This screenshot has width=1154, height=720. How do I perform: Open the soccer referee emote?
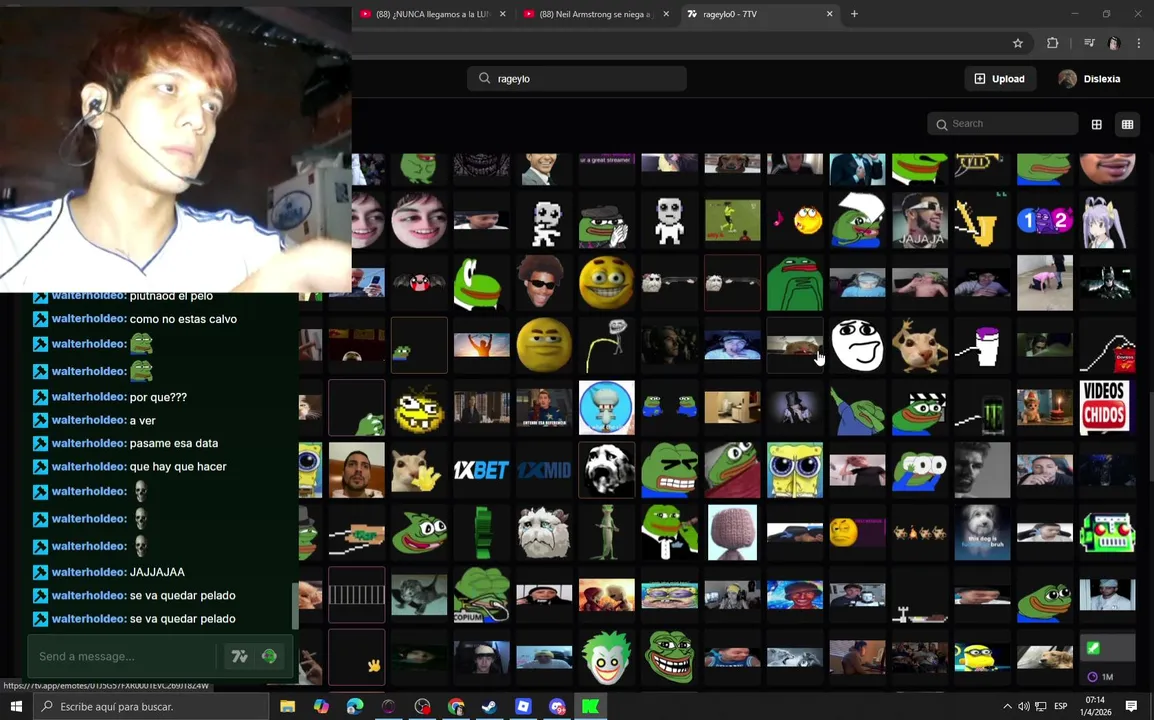click(732, 219)
